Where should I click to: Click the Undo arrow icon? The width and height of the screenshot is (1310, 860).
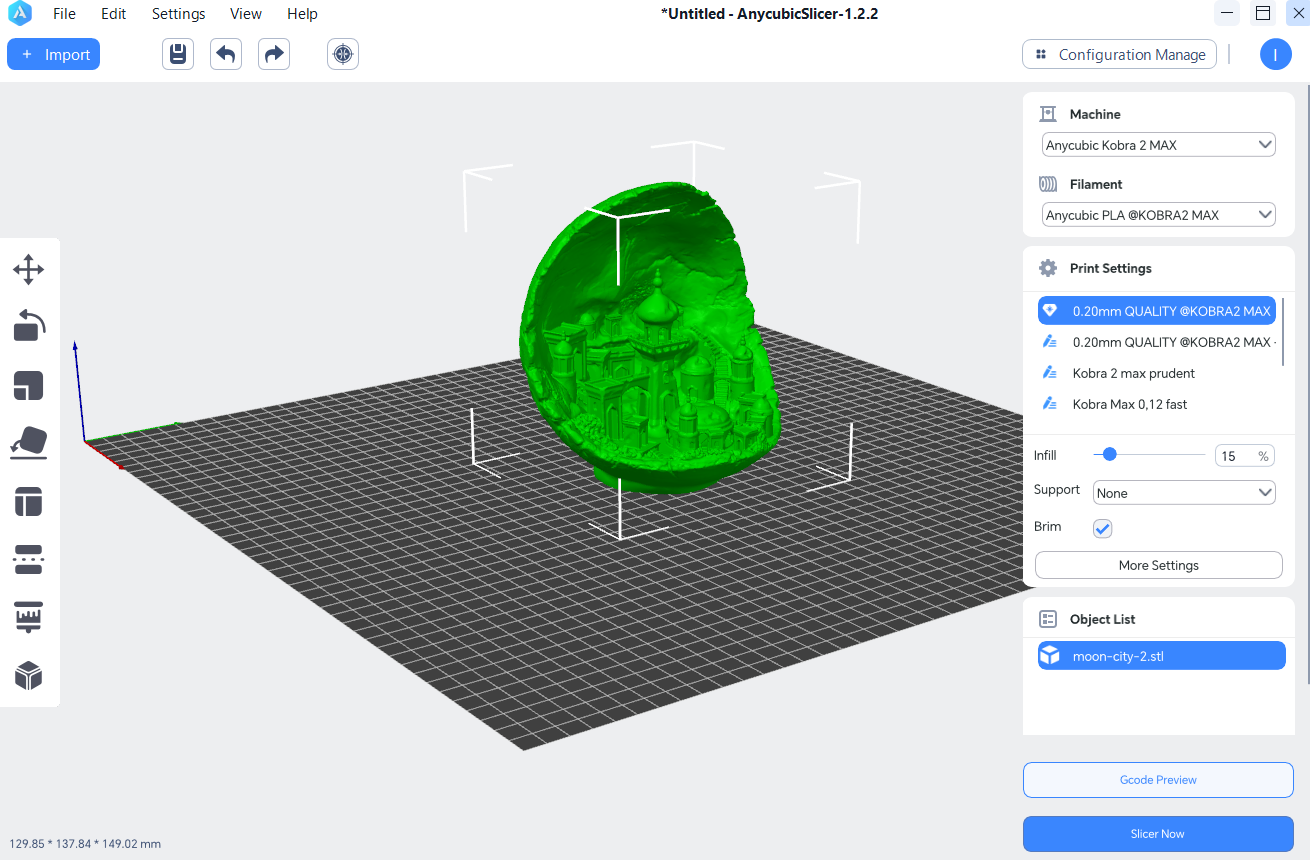click(x=226, y=54)
